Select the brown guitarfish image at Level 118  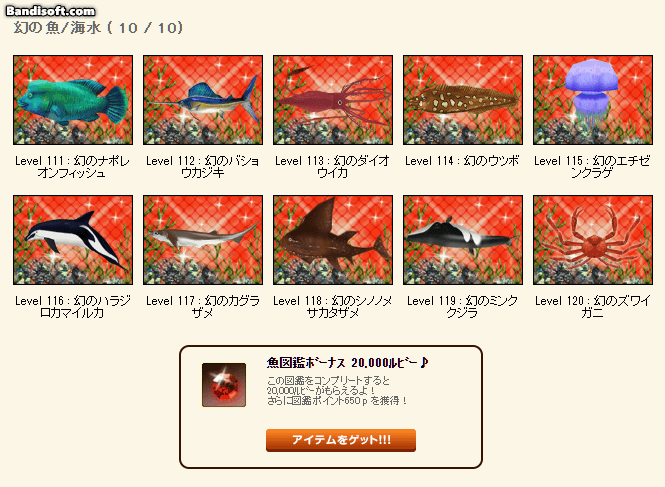coord(333,240)
